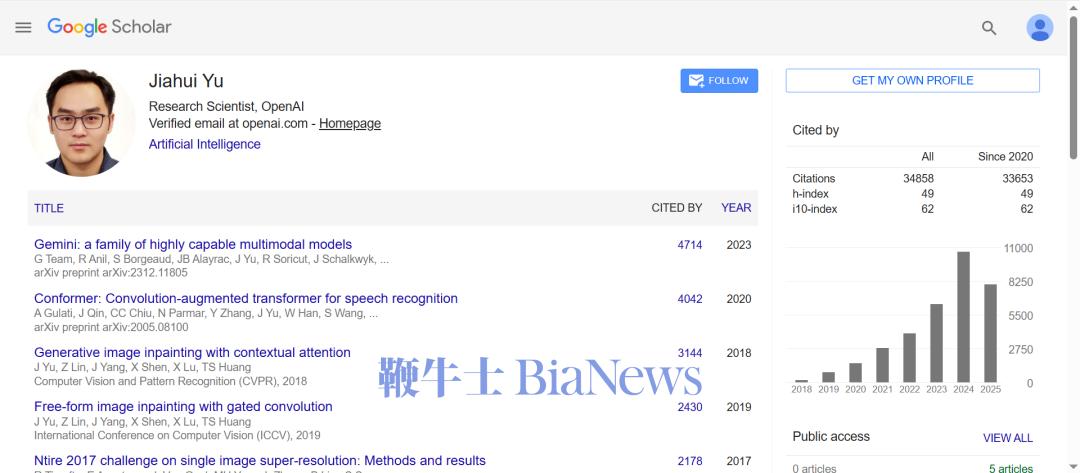View the 3144 citations count
Viewport: 1080px width, 473px height.
tap(690, 353)
